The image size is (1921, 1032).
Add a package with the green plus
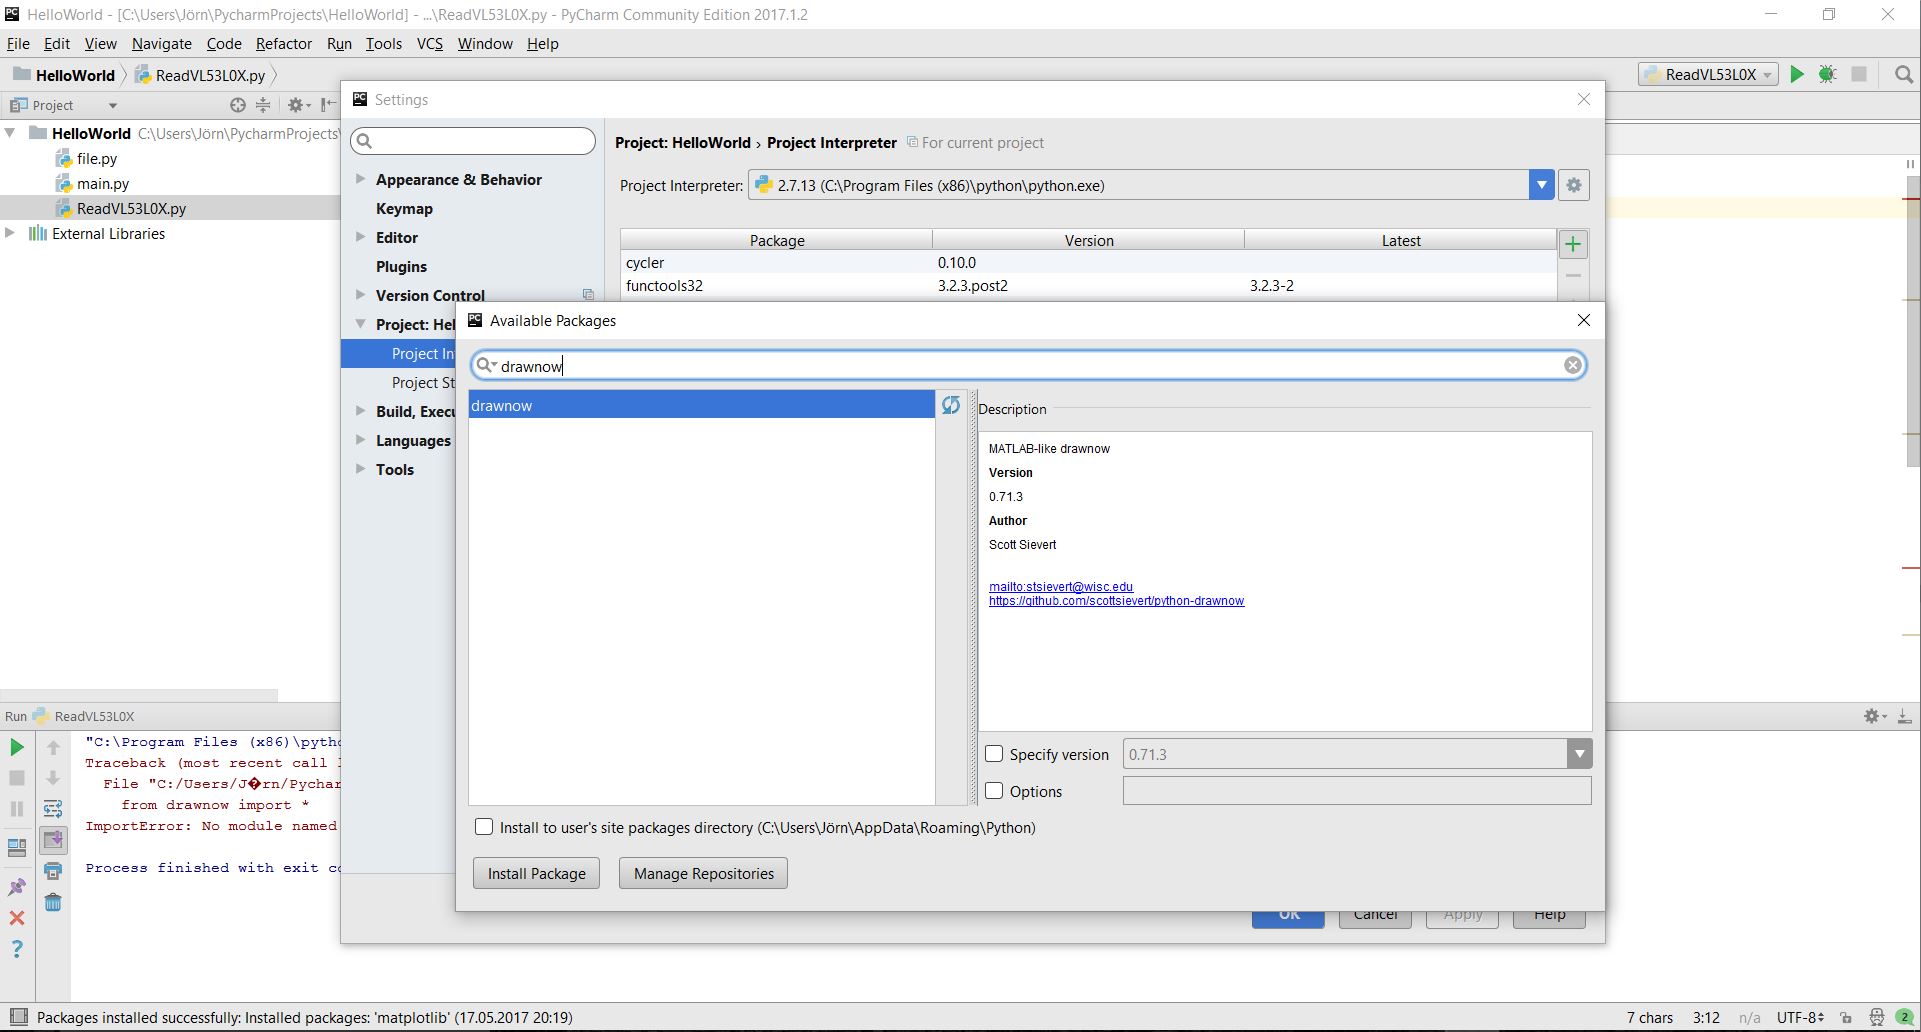point(1573,244)
